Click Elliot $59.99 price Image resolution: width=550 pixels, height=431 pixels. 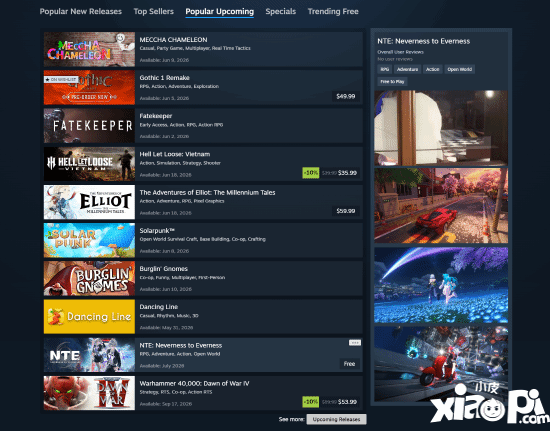point(346,211)
